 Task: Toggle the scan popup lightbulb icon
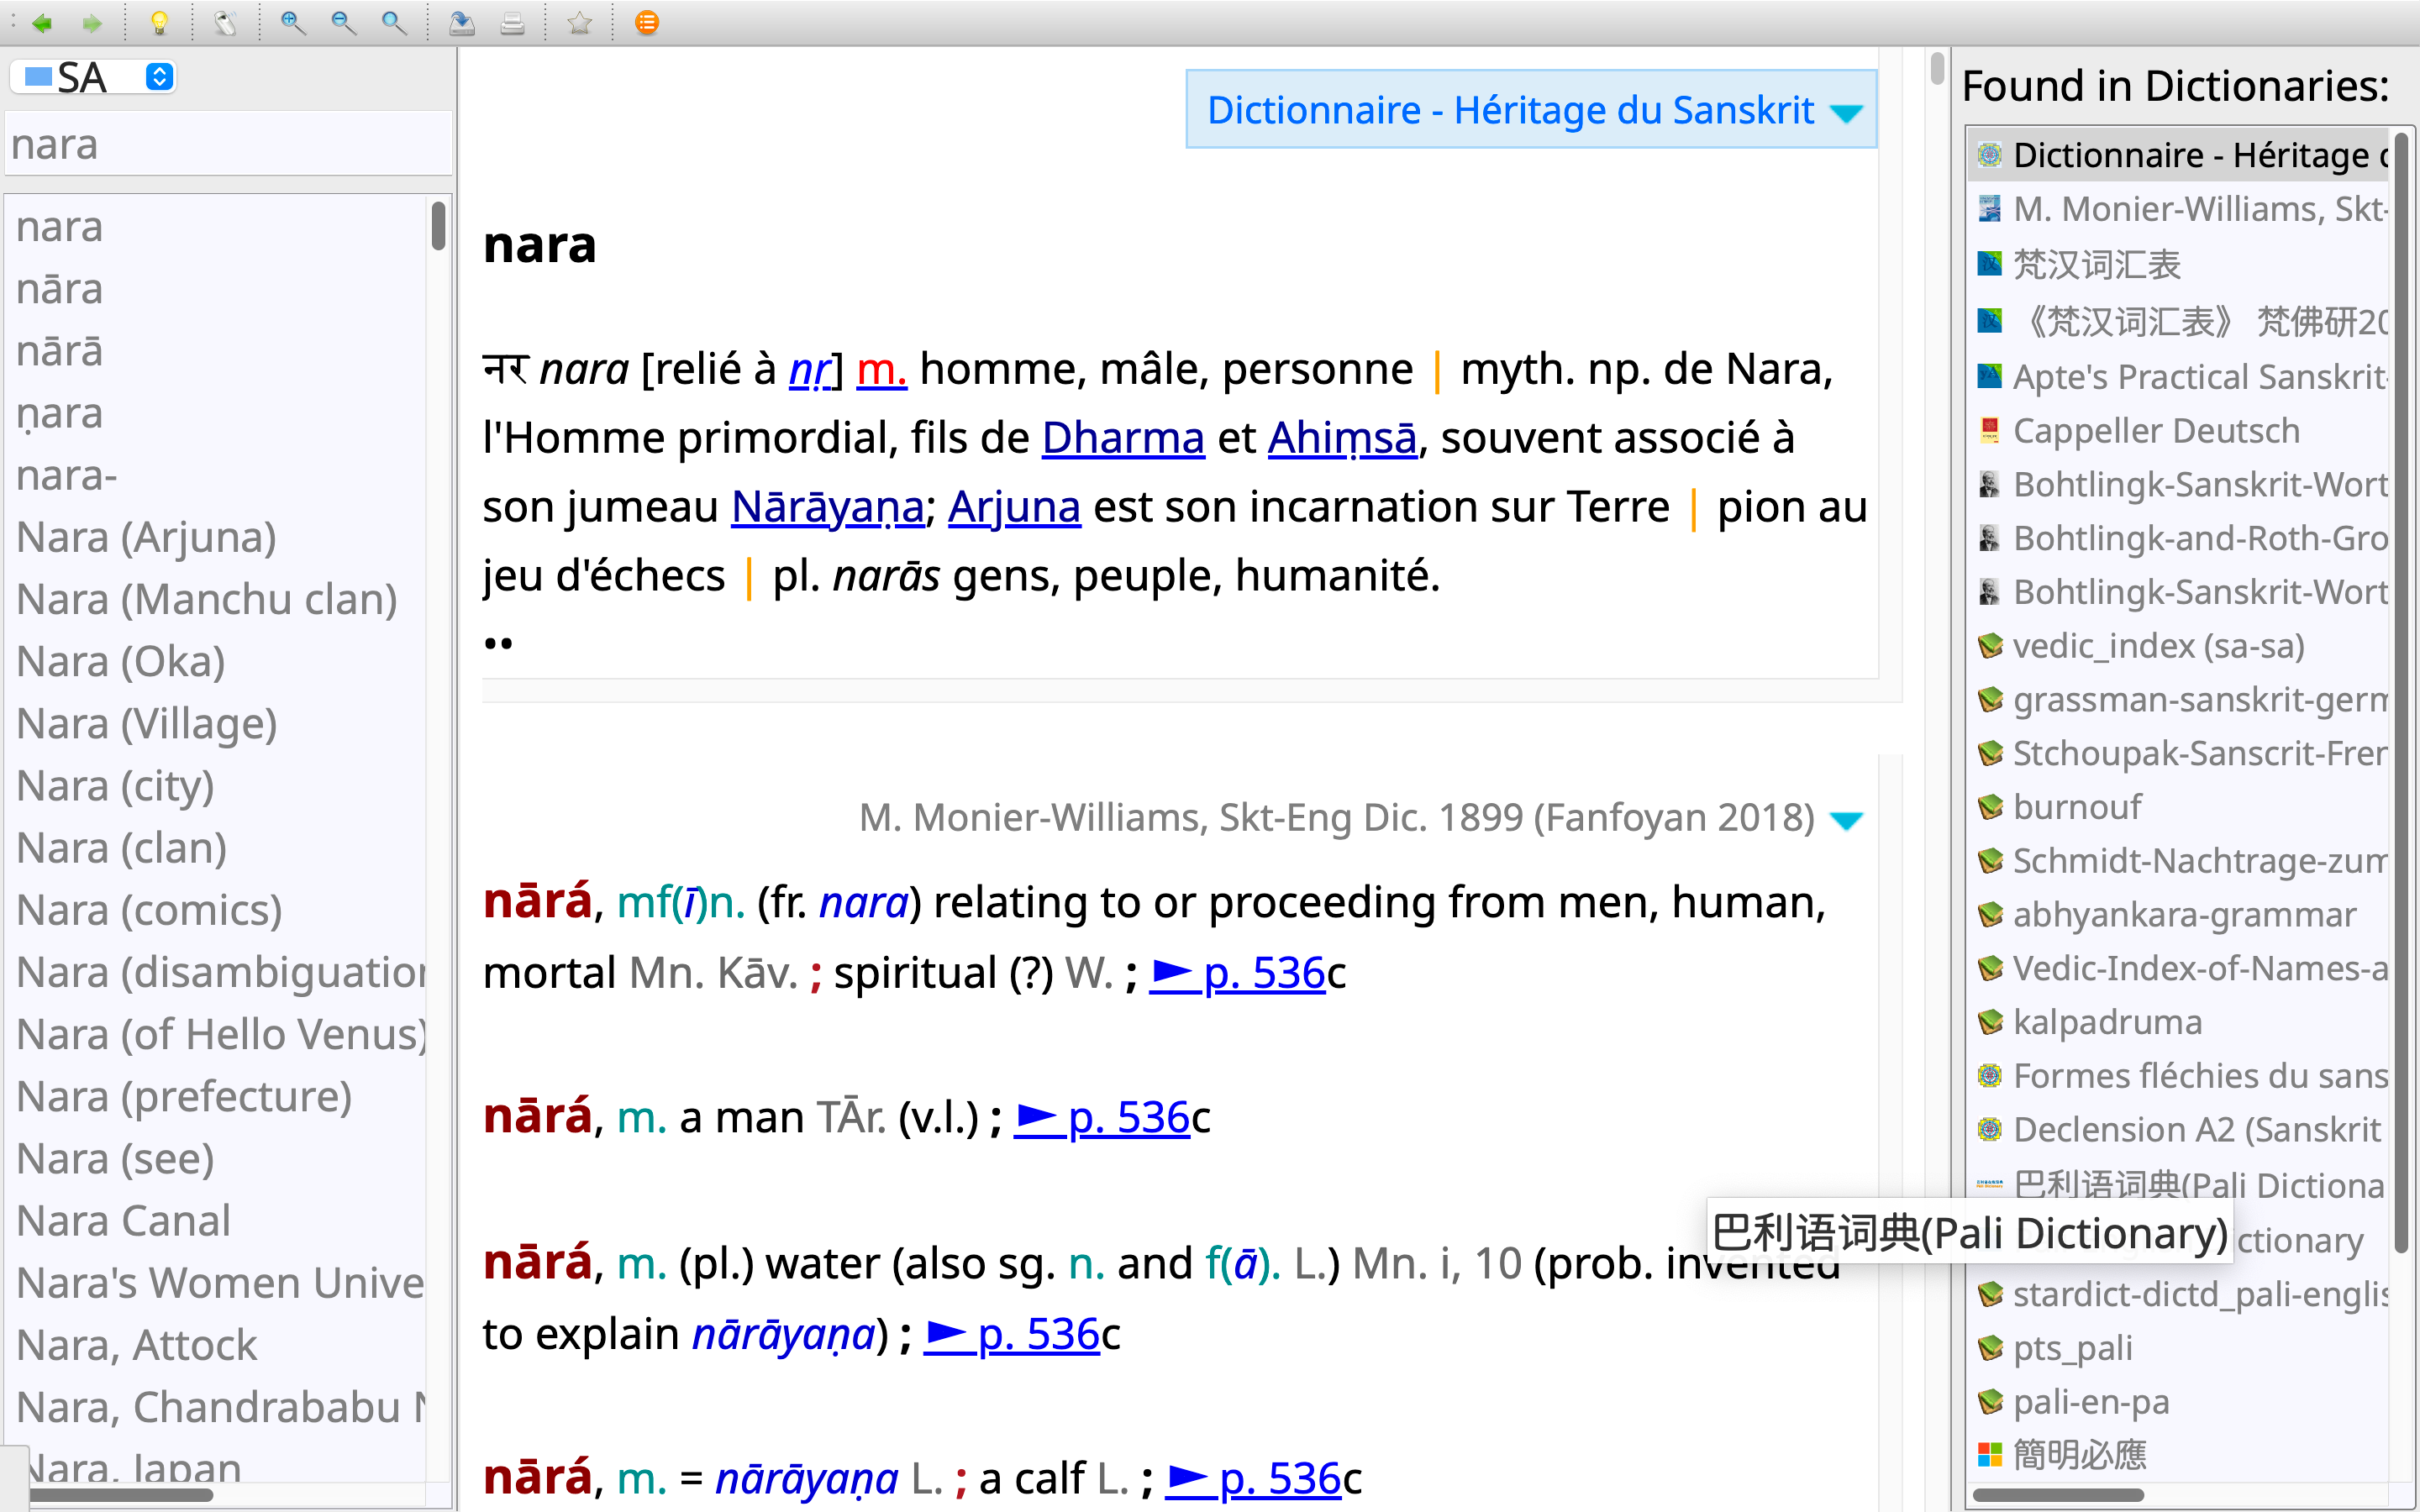pos(159,23)
